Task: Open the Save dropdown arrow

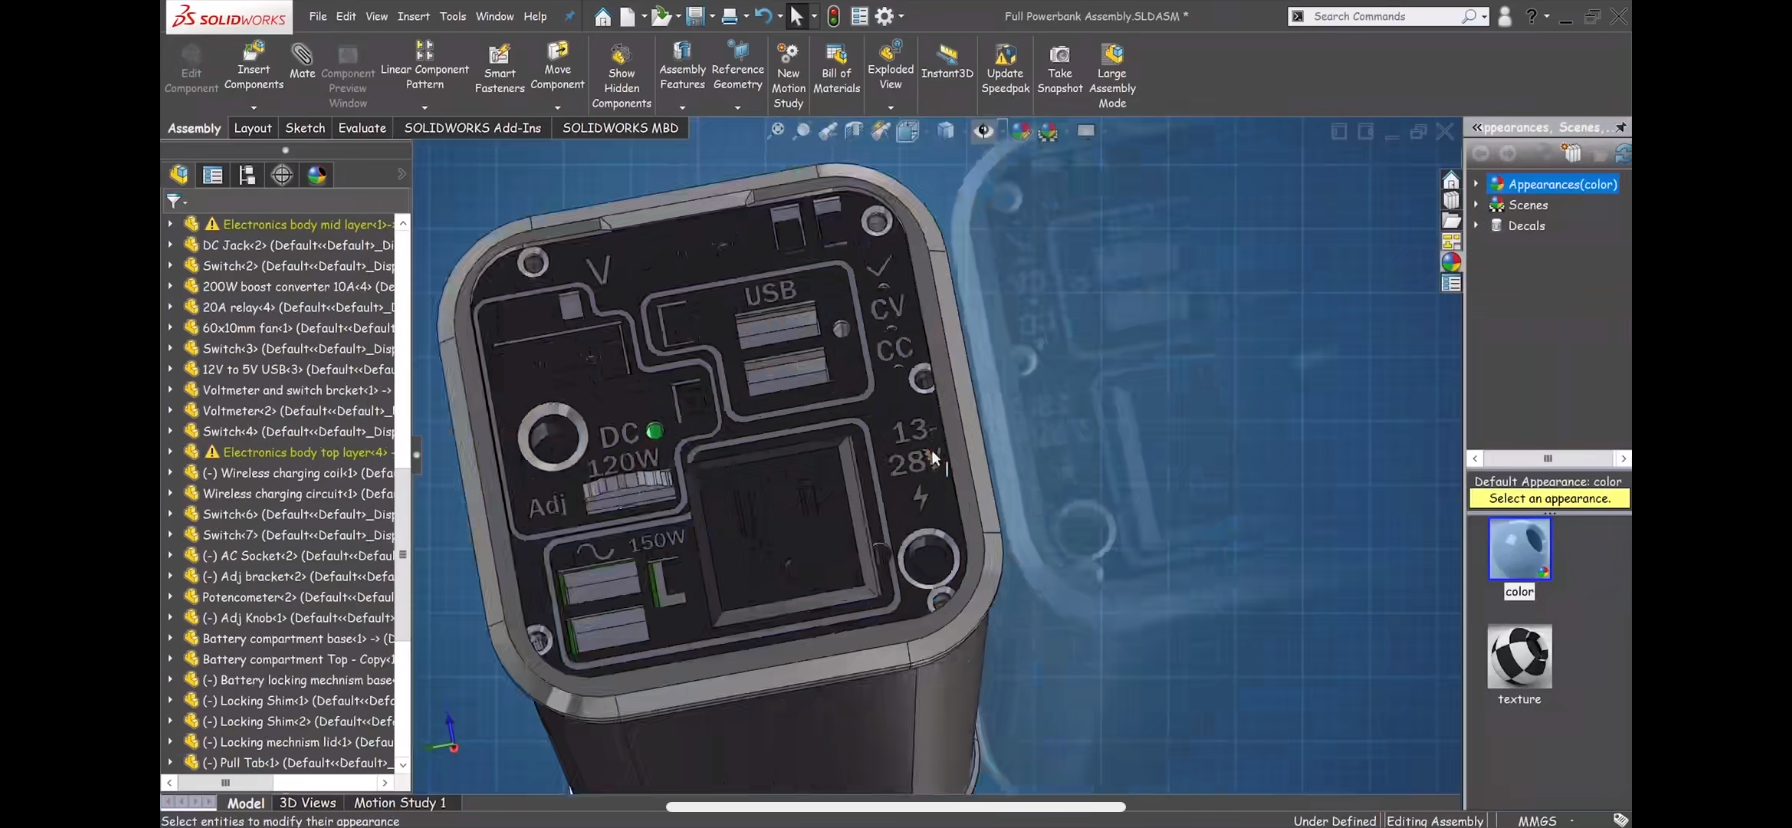Action: pyautogui.click(x=711, y=16)
